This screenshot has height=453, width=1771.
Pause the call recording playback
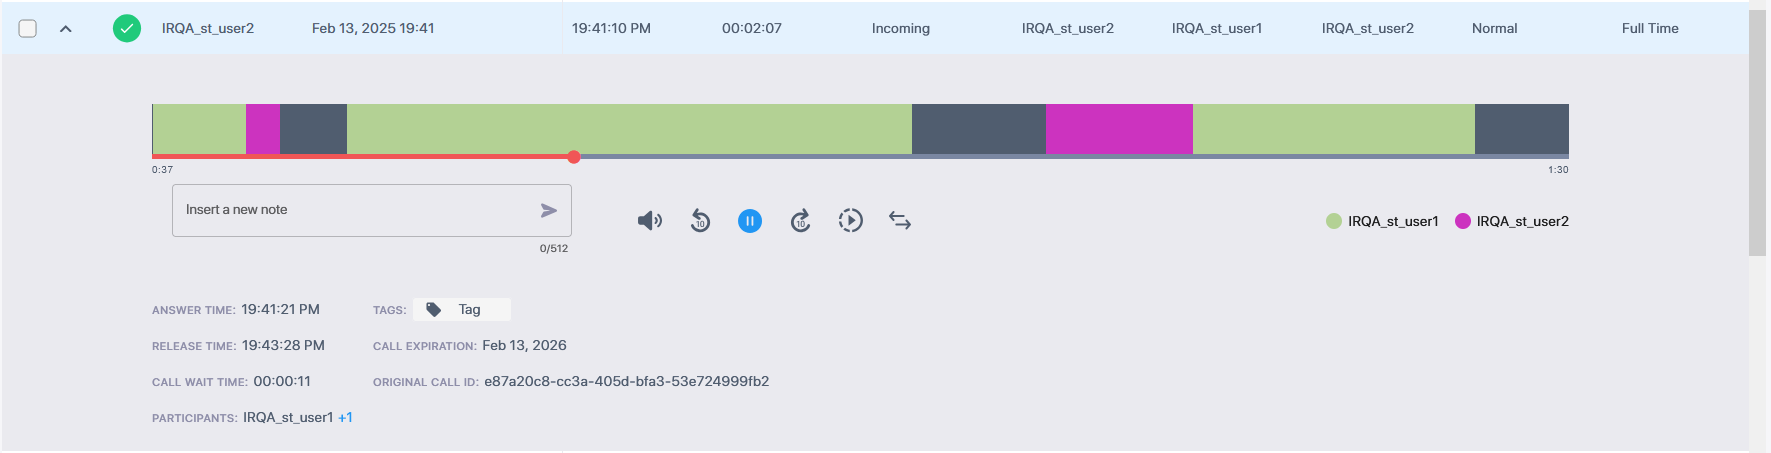tap(750, 221)
